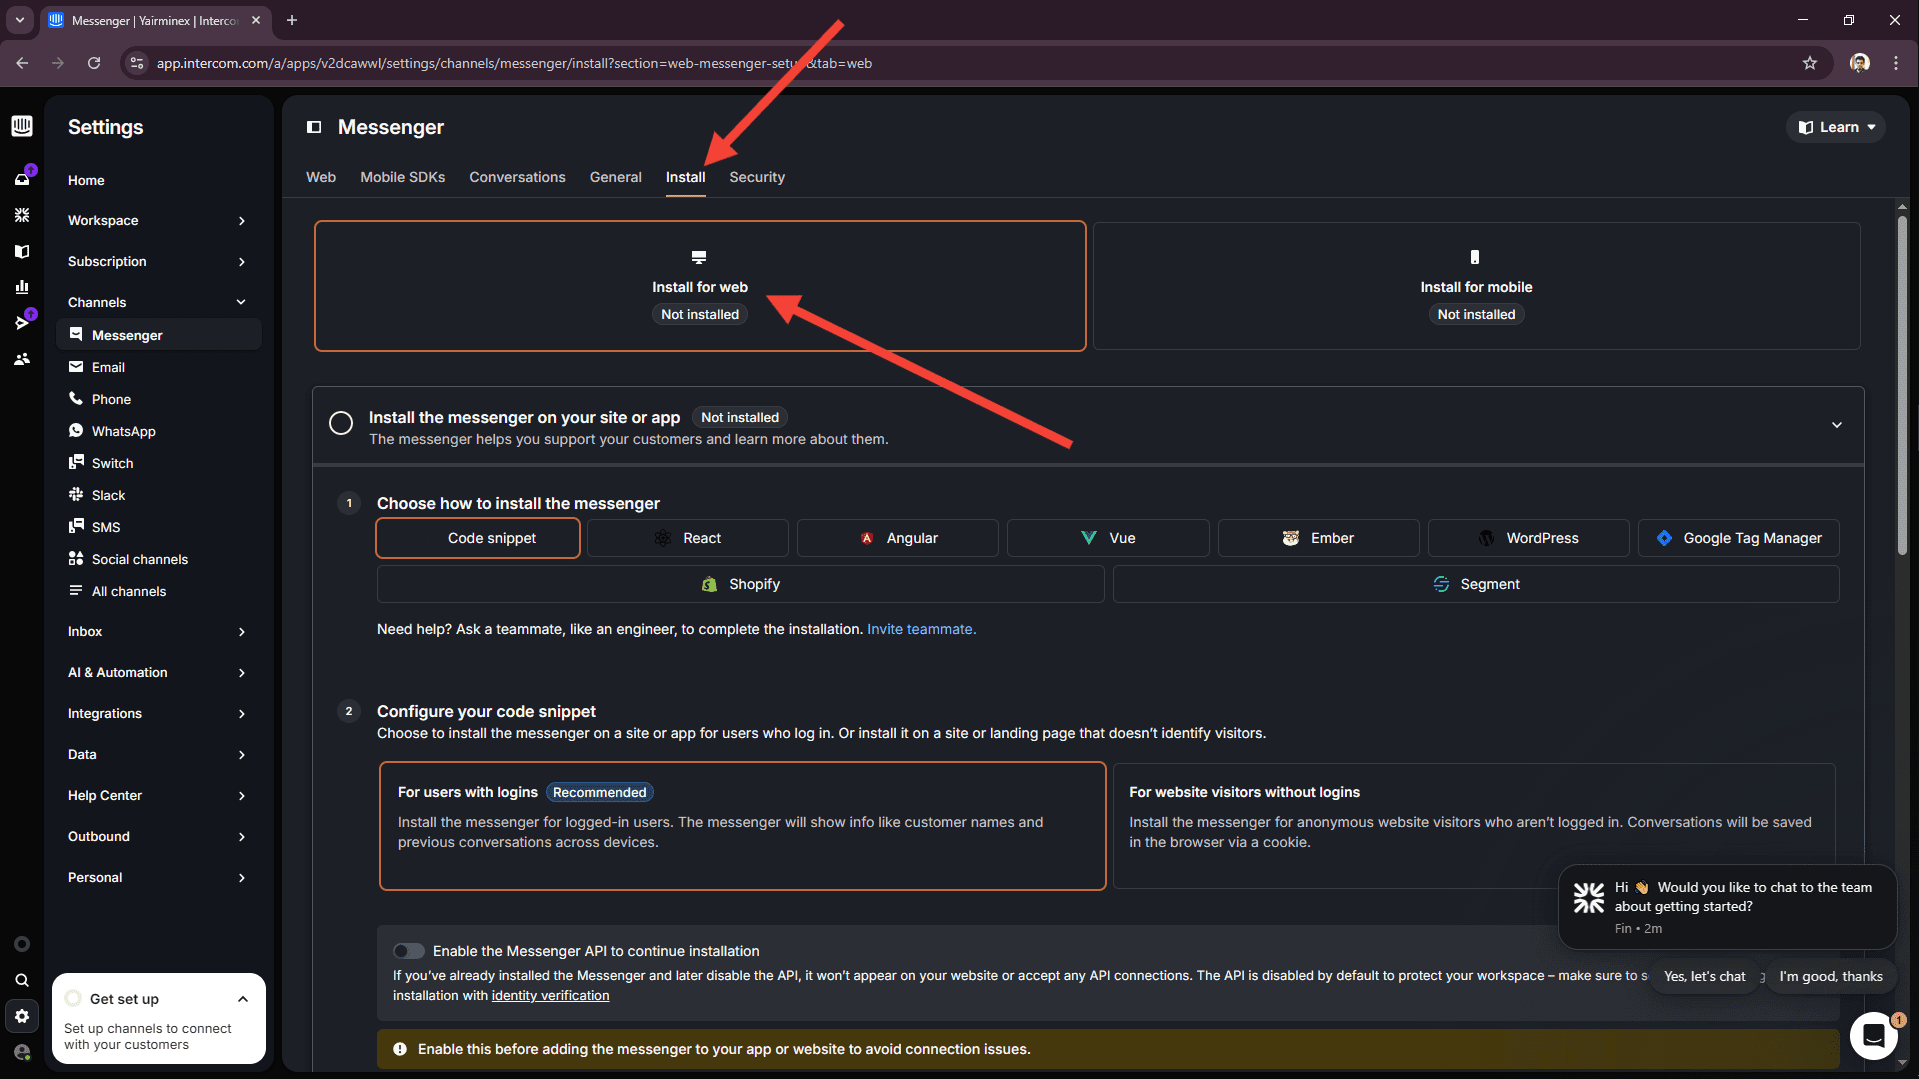Expand the Subscription settings section
The image size is (1919, 1079).
[x=159, y=262]
